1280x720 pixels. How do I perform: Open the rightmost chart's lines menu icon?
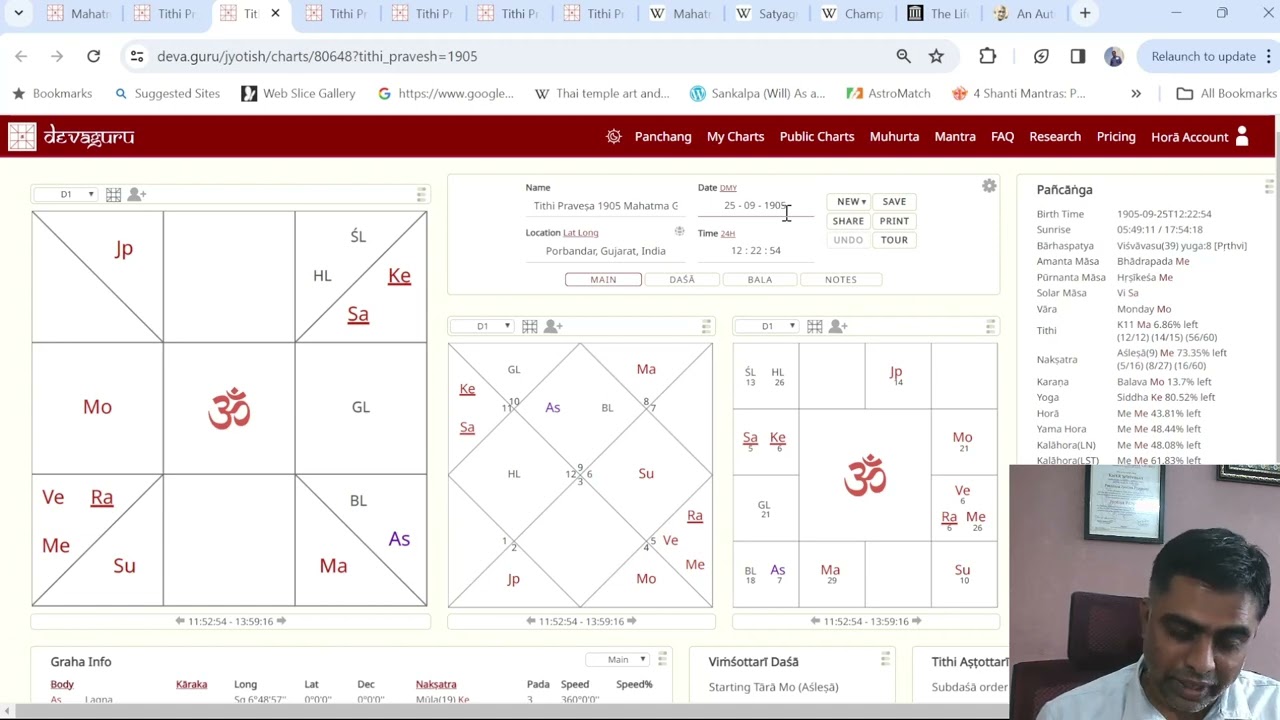point(991,326)
